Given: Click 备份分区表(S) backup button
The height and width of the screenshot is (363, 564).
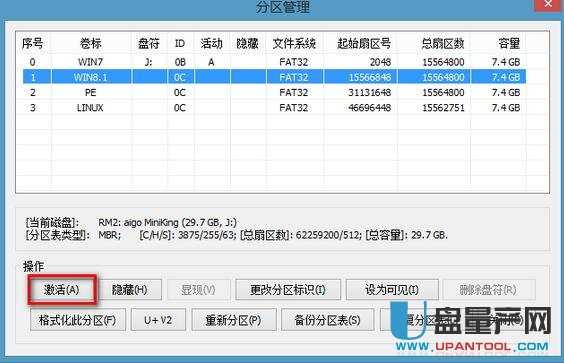Looking at the screenshot, I should 327,320.
